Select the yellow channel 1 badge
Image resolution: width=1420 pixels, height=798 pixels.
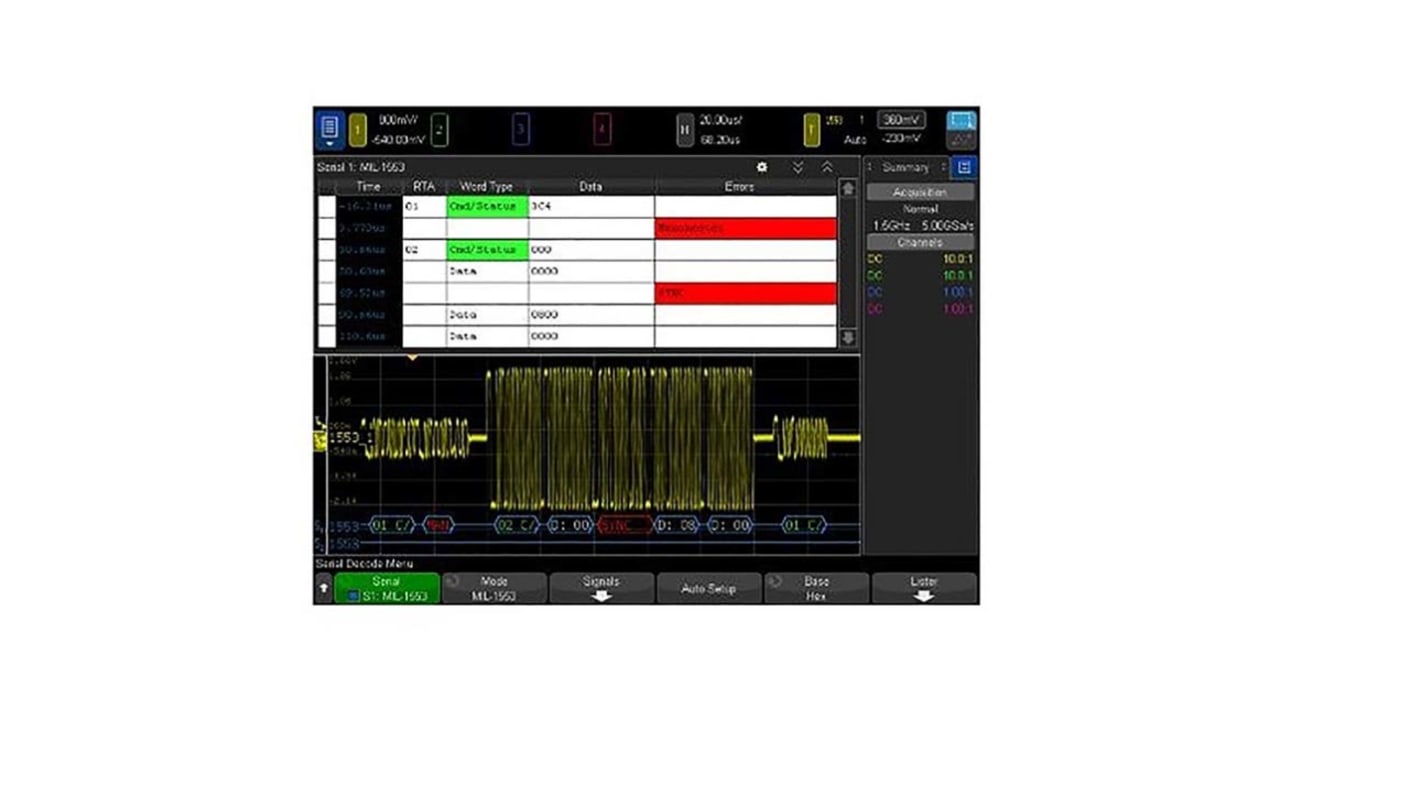click(x=357, y=130)
